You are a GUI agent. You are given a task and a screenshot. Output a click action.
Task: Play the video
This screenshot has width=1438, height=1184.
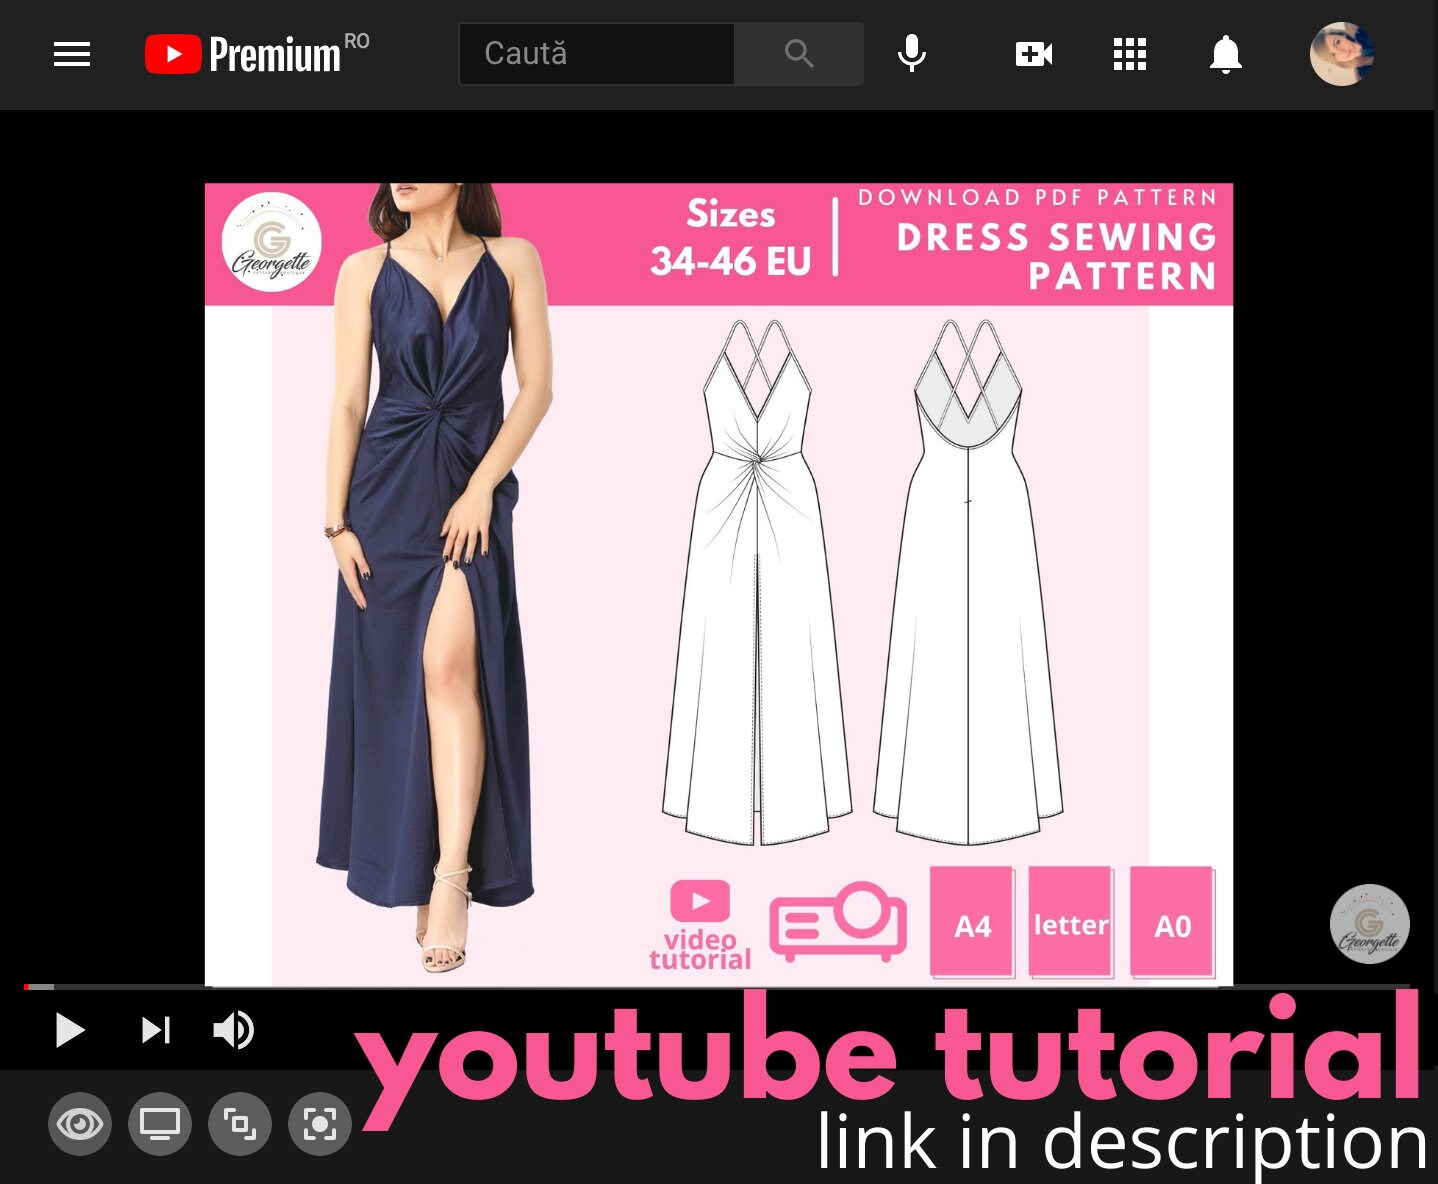(x=69, y=1030)
